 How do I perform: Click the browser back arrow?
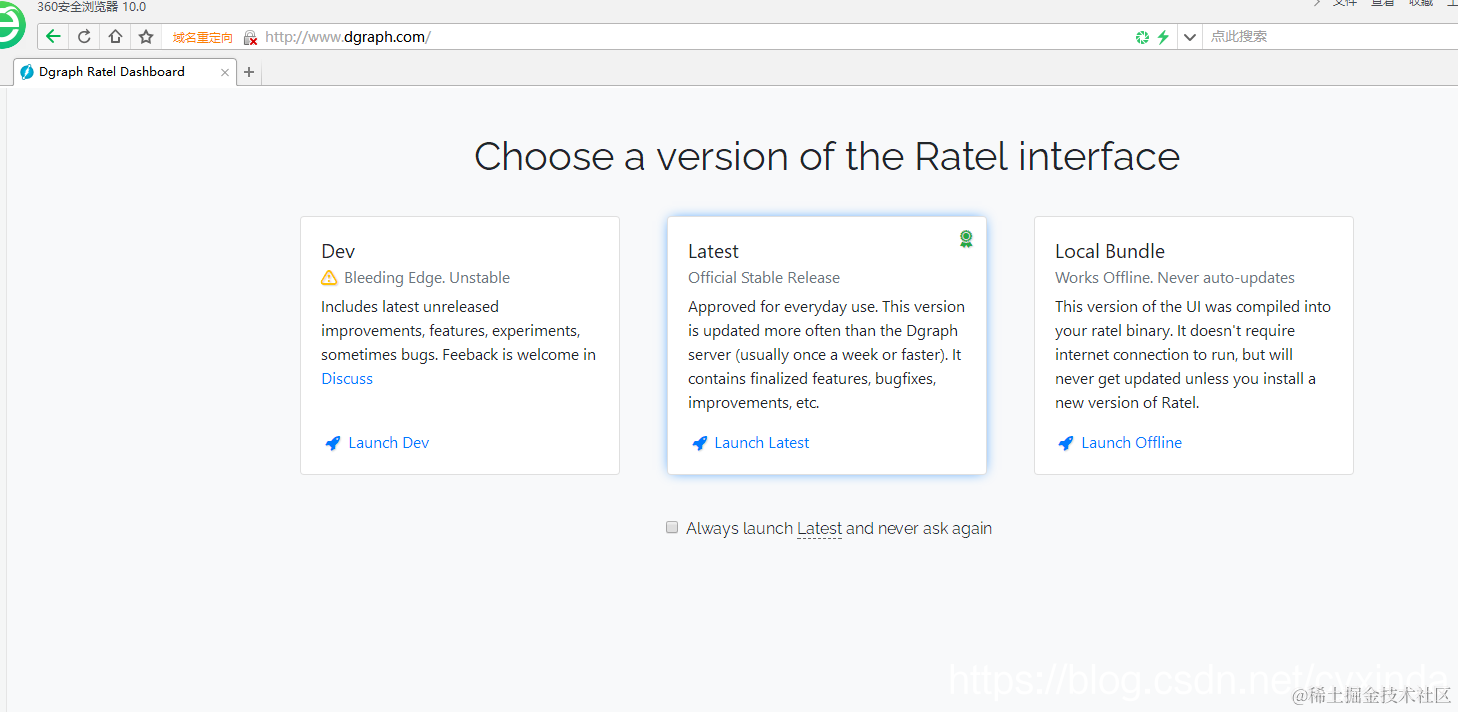[x=54, y=37]
